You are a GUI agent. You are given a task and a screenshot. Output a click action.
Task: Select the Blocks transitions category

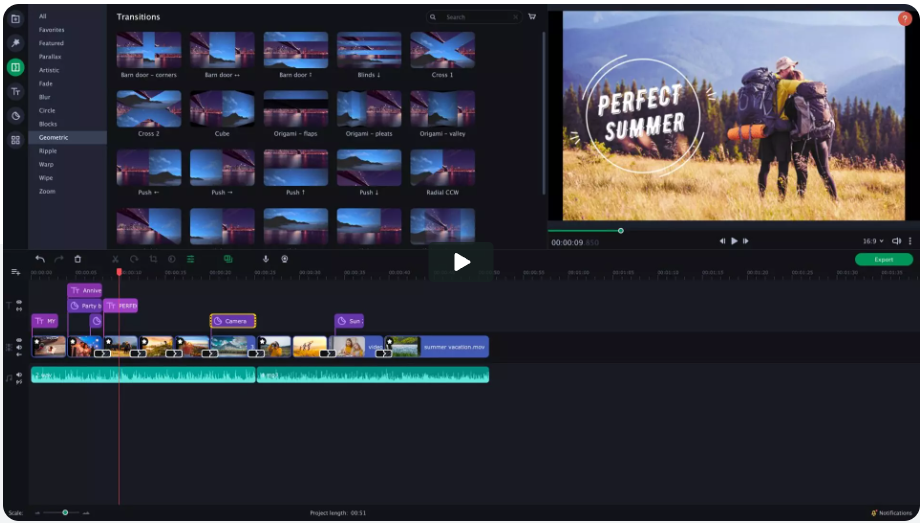(x=48, y=124)
